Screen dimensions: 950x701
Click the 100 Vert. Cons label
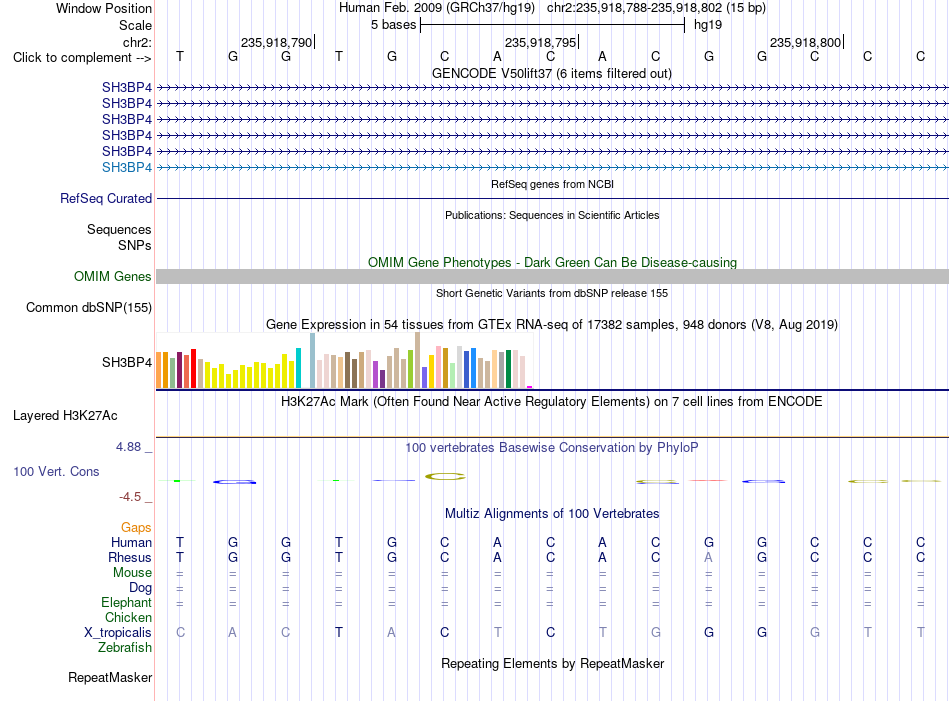pos(56,471)
